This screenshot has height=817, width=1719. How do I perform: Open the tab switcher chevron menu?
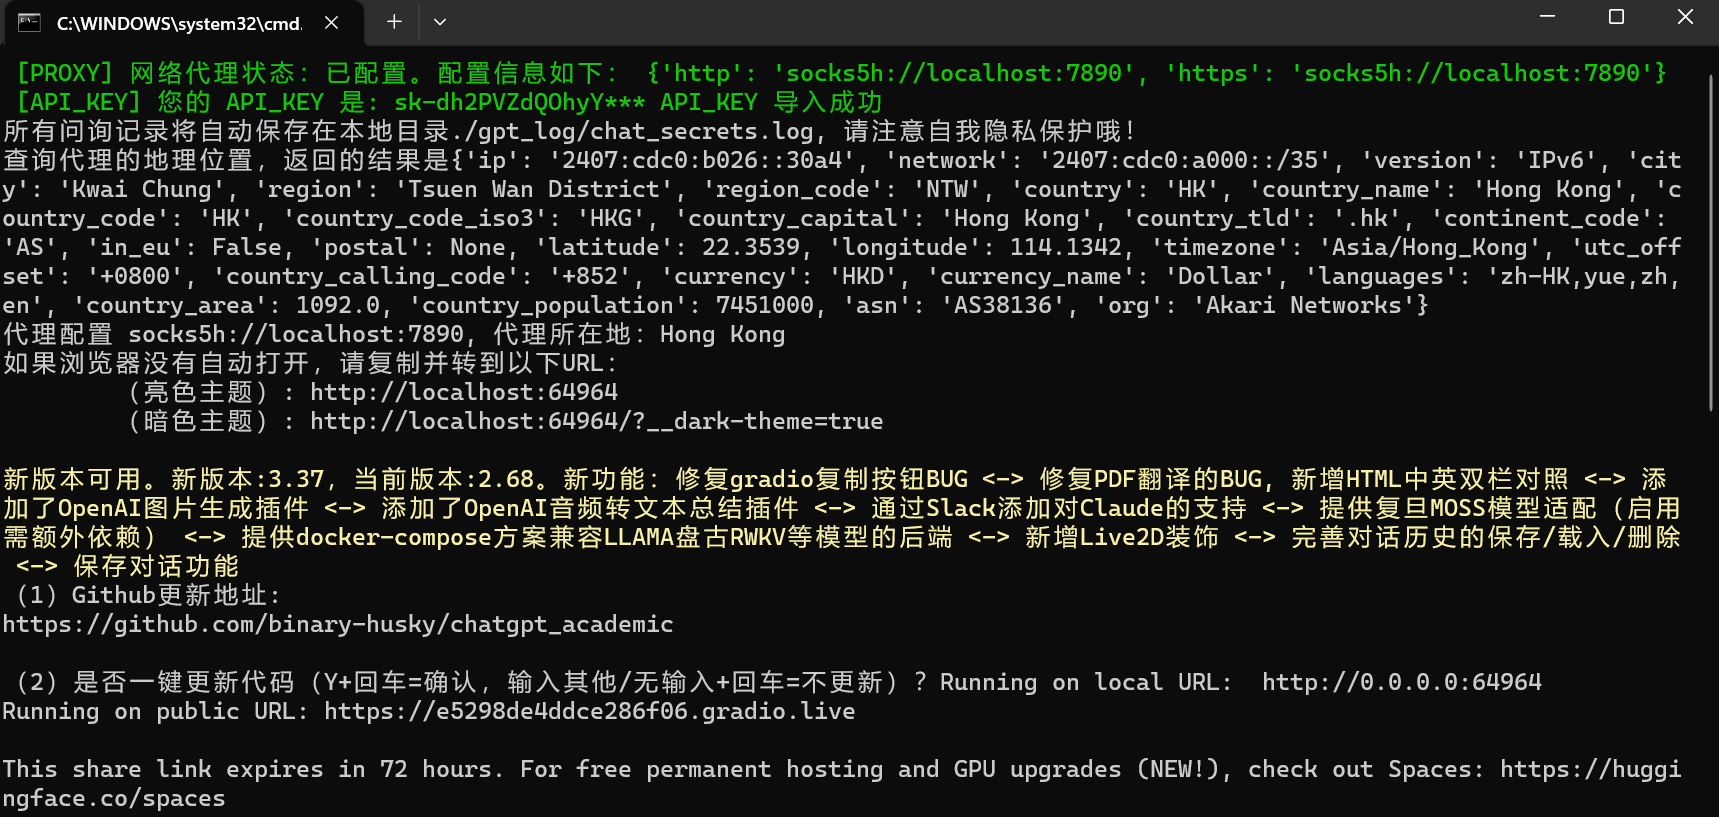pyautogui.click(x=440, y=22)
